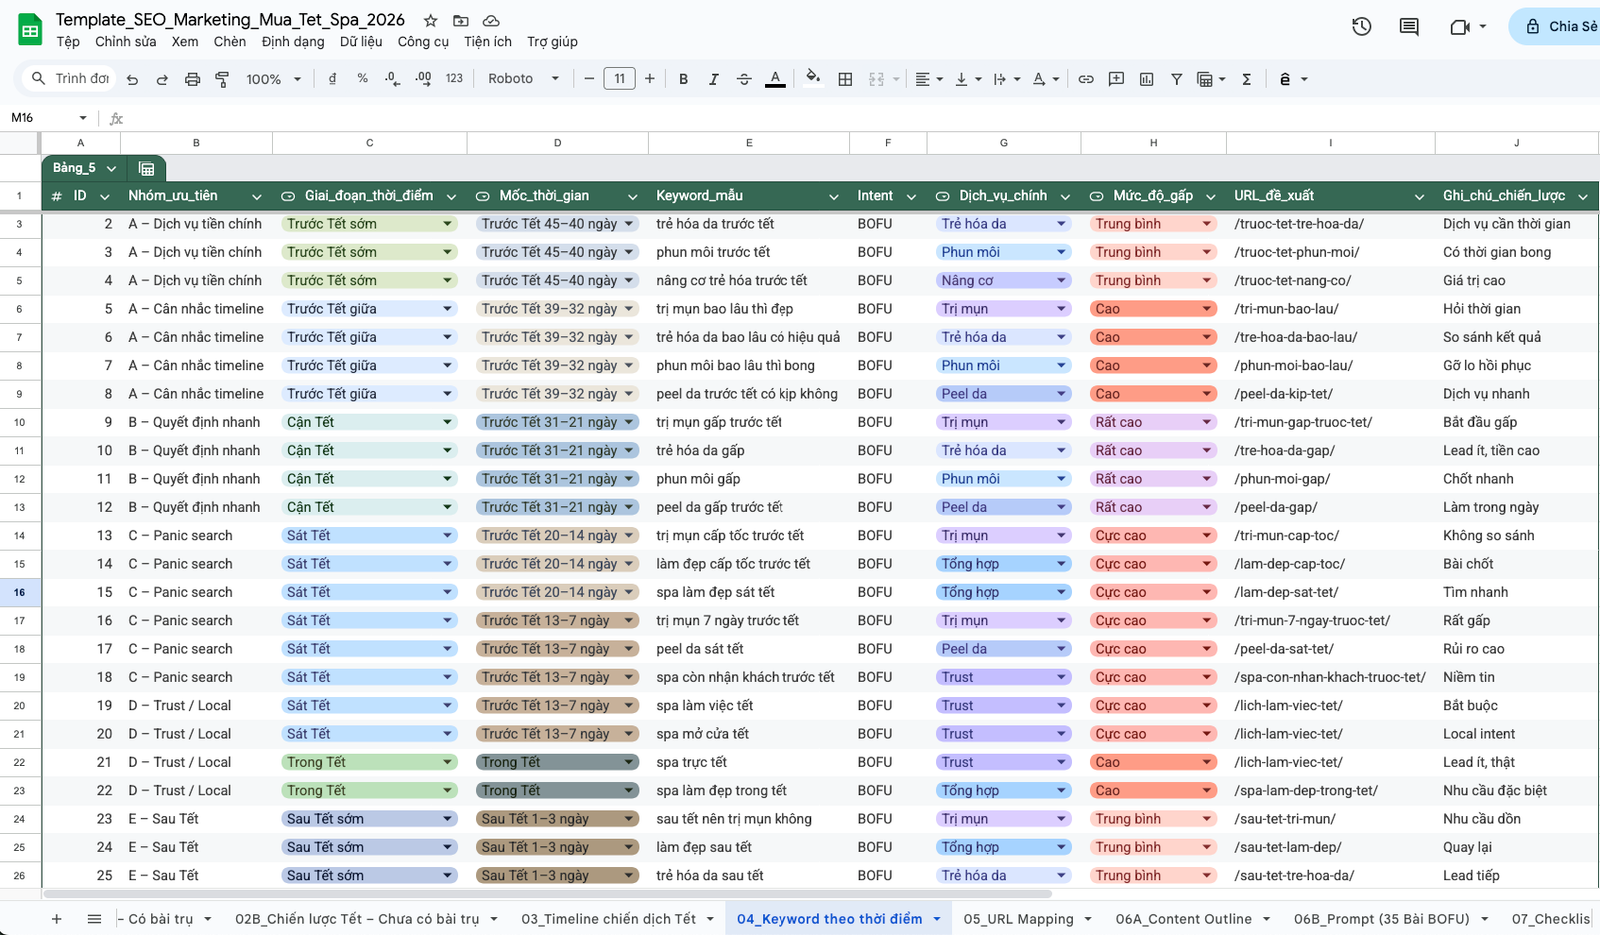Decrease font size with minus button
1600x935 pixels.
click(589, 79)
